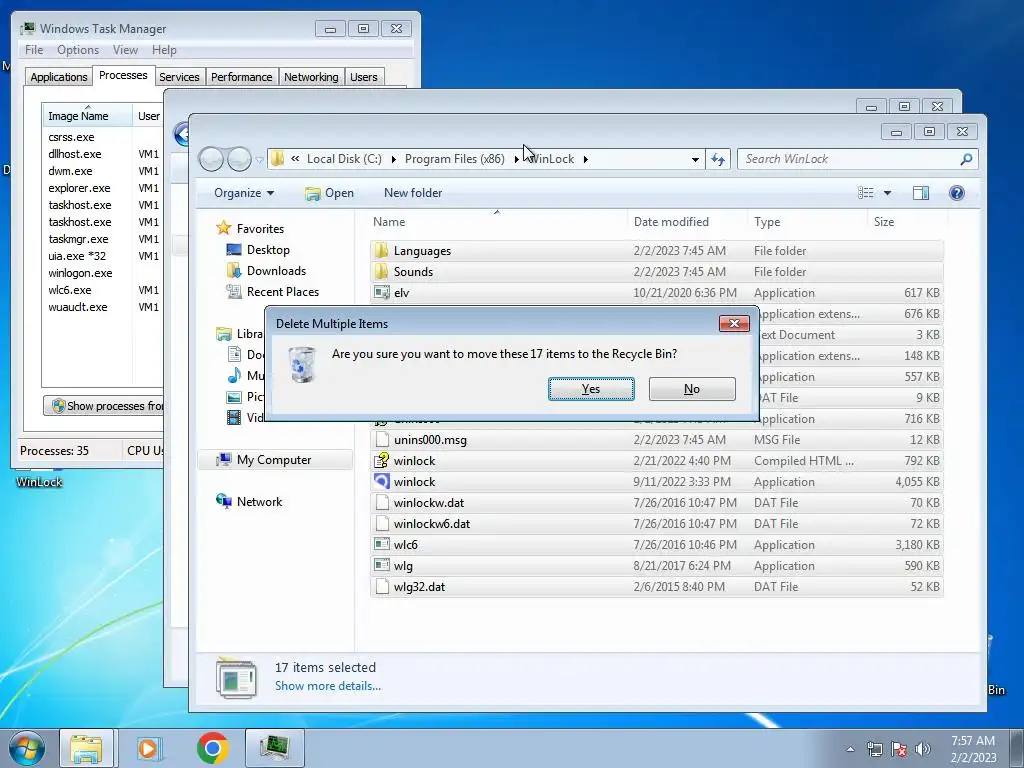
Task: Select the Languages folder icon
Action: pyautogui.click(x=381, y=251)
